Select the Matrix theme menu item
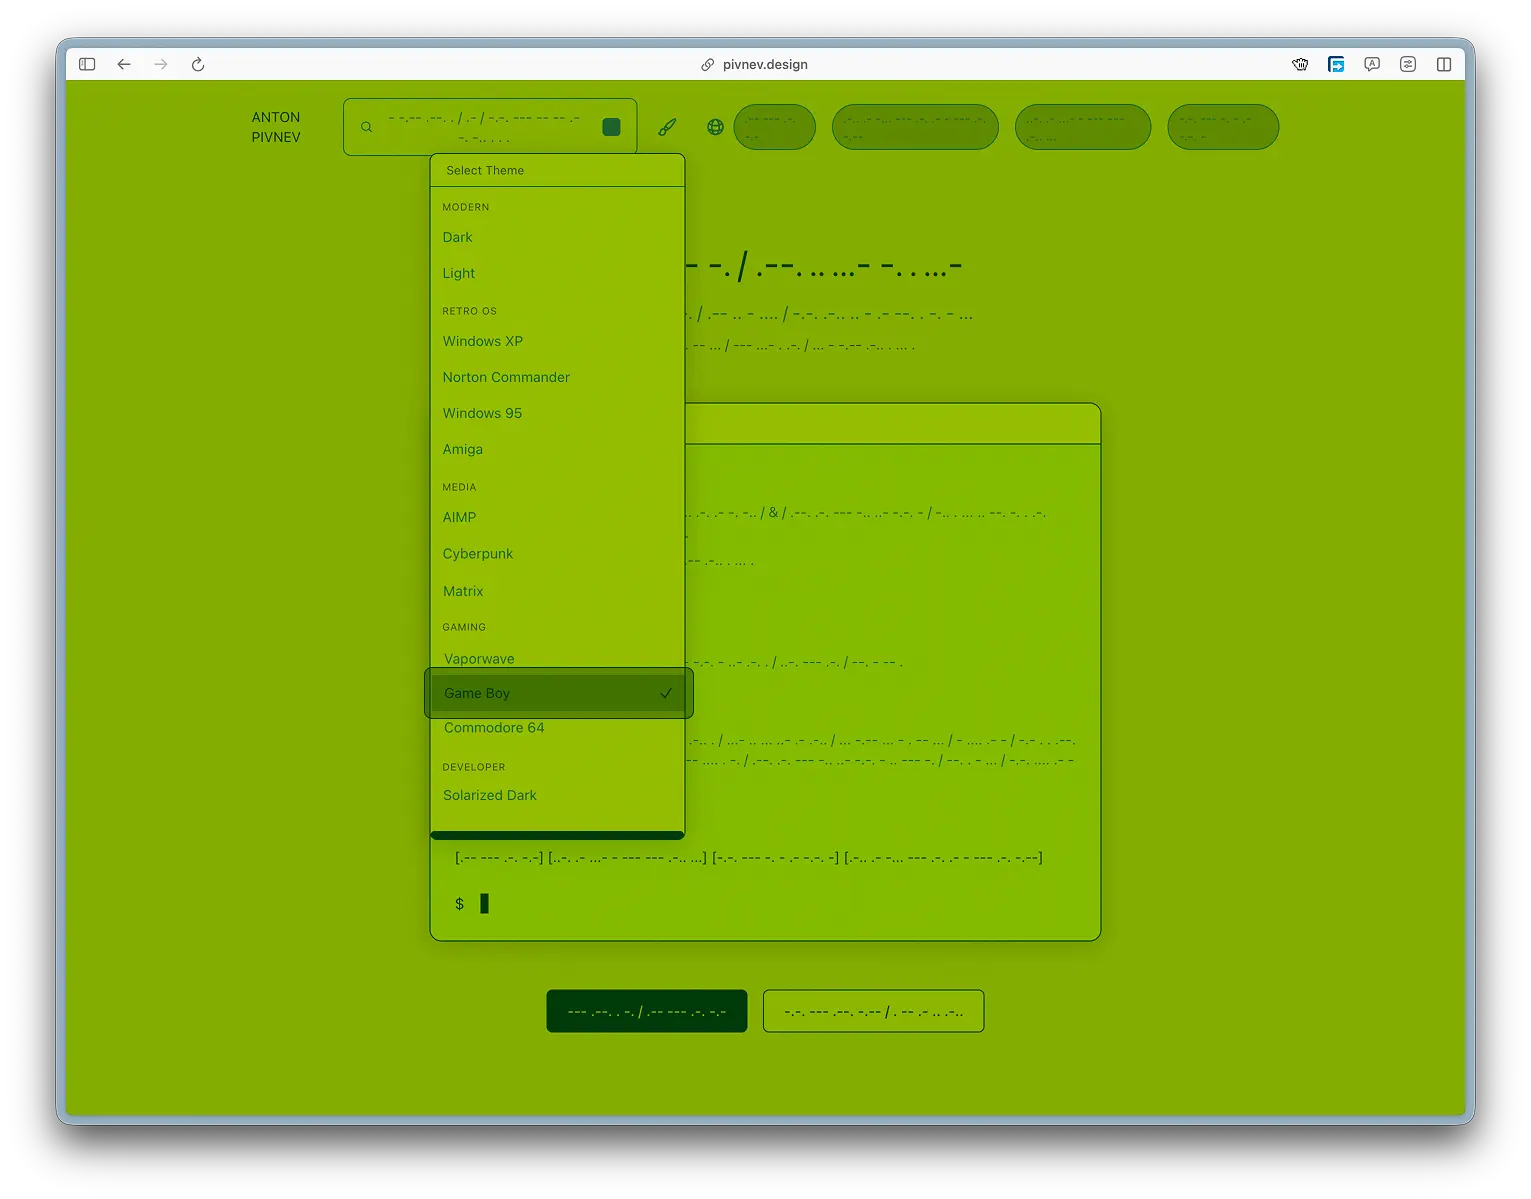This screenshot has height=1199, width=1531. (x=463, y=591)
